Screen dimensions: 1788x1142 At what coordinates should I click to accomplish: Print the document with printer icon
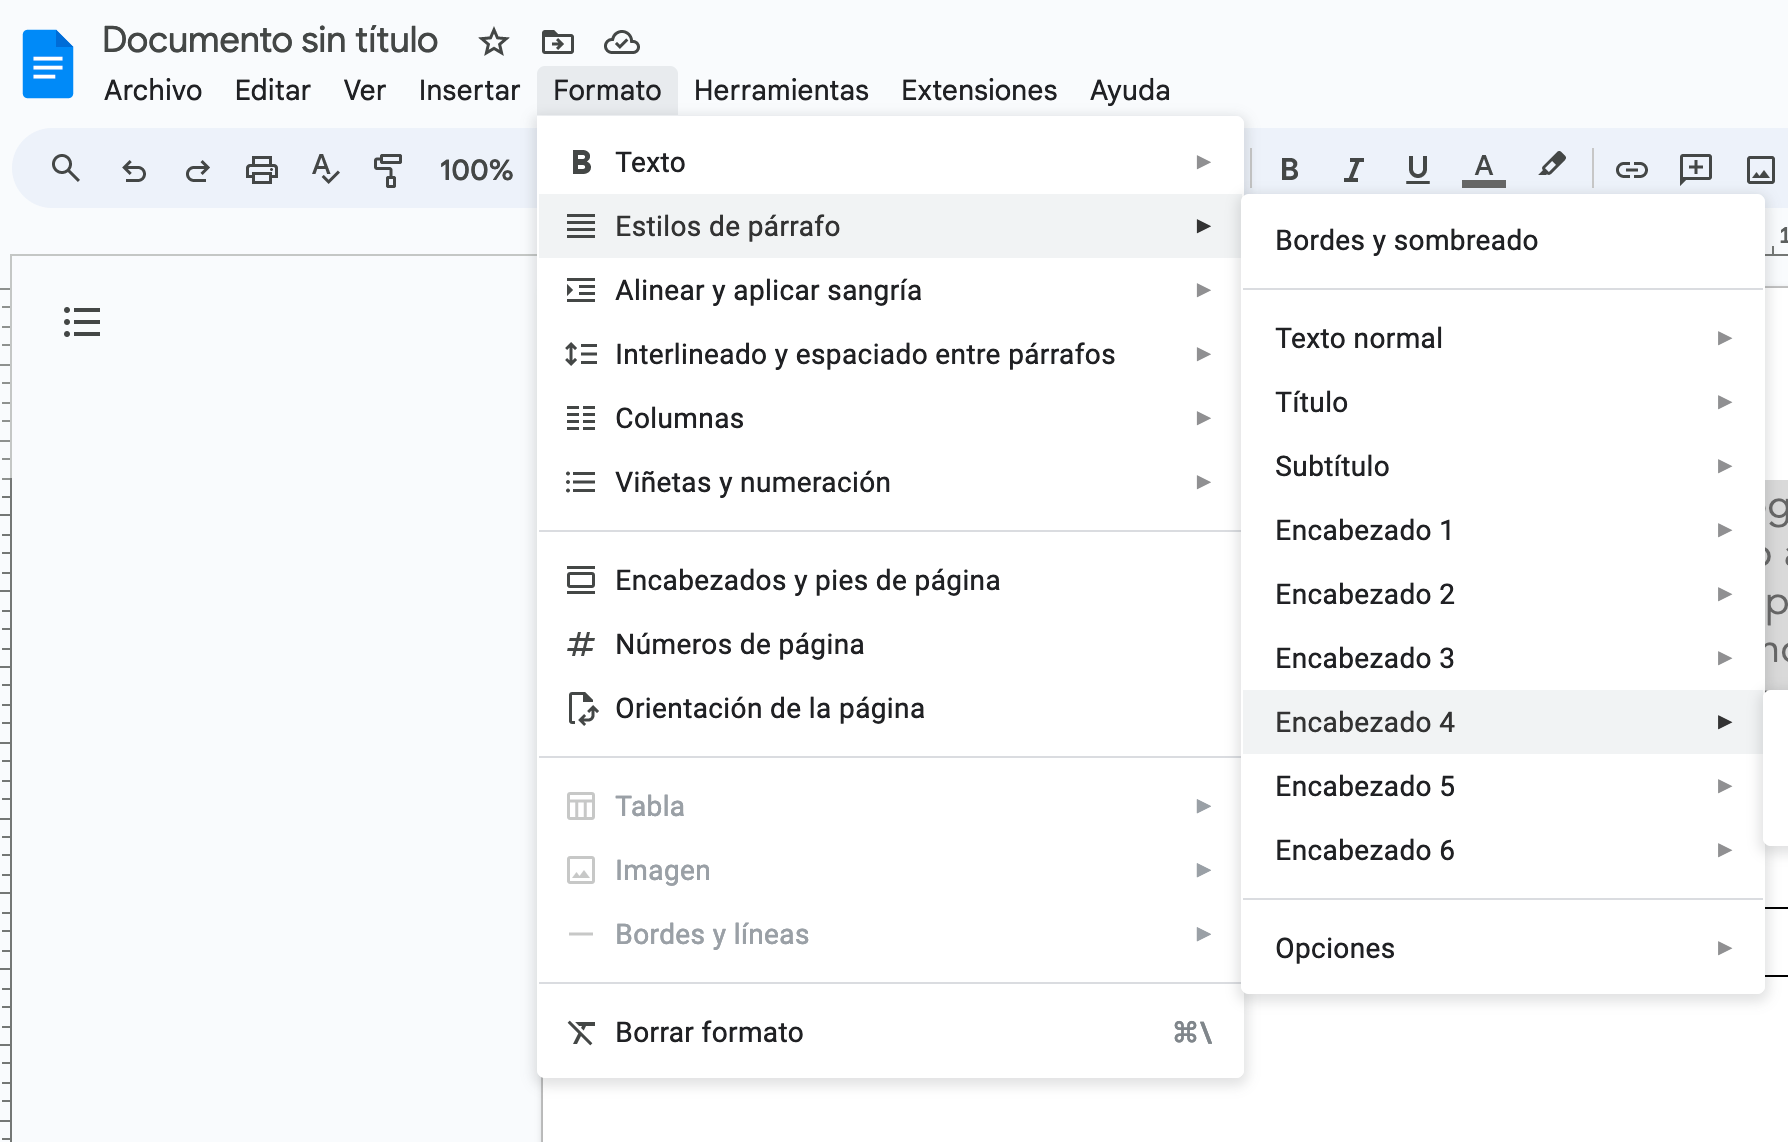(x=261, y=170)
